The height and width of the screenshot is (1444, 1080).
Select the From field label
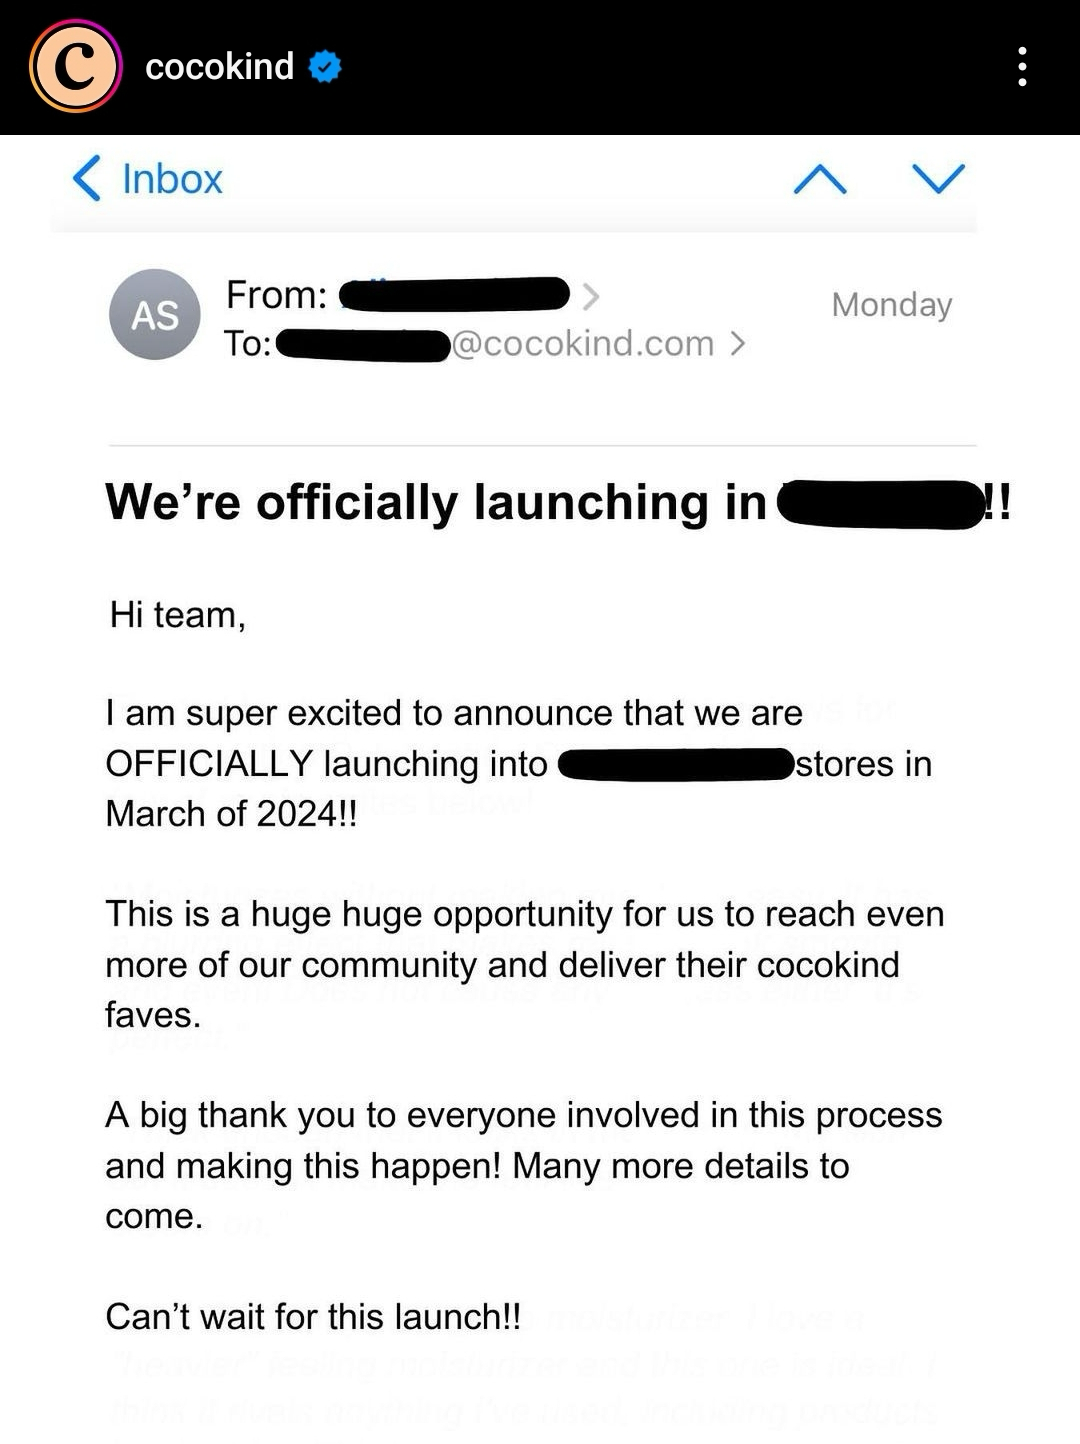click(x=272, y=293)
